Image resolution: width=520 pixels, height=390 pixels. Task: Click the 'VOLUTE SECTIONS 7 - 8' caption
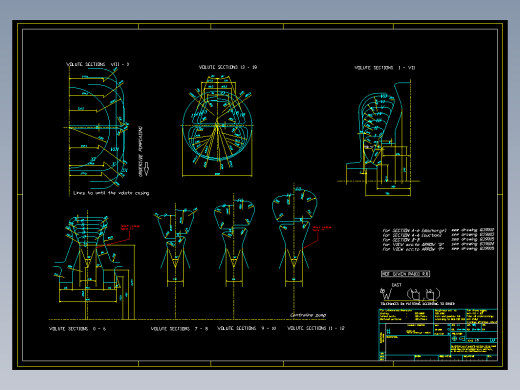pyautogui.click(x=179, y=329)
